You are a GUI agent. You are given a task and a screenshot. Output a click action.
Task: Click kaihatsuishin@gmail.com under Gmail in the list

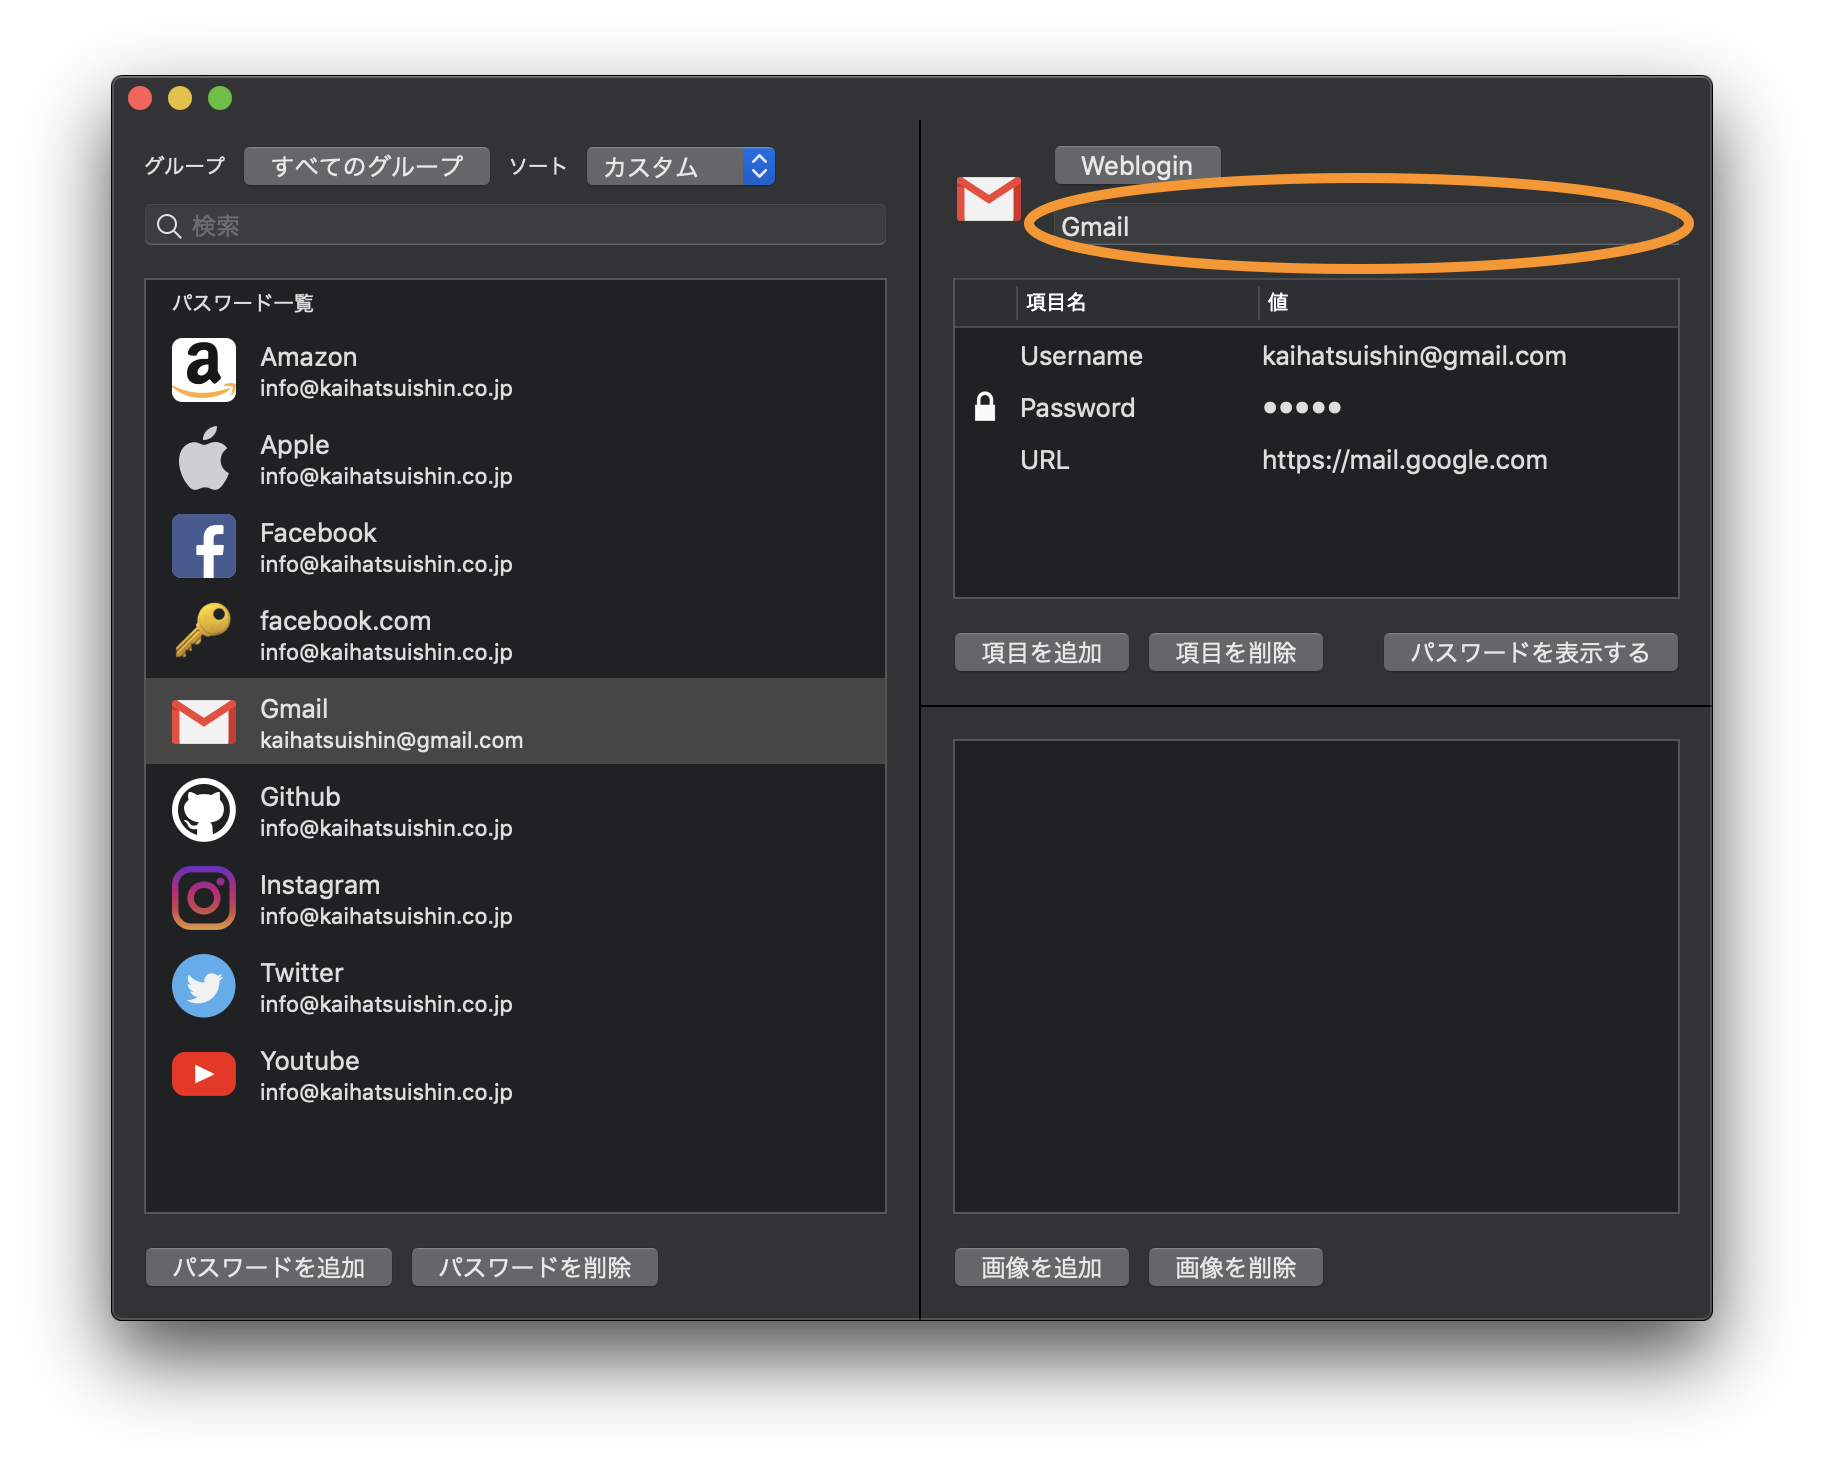pyautogui.click(x=391, y=740)
